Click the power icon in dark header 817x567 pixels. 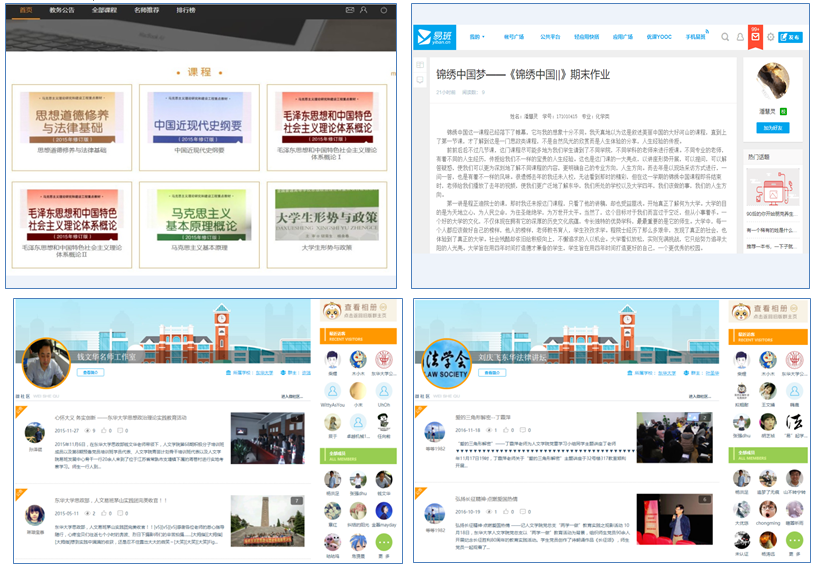[x=384, y=10]
